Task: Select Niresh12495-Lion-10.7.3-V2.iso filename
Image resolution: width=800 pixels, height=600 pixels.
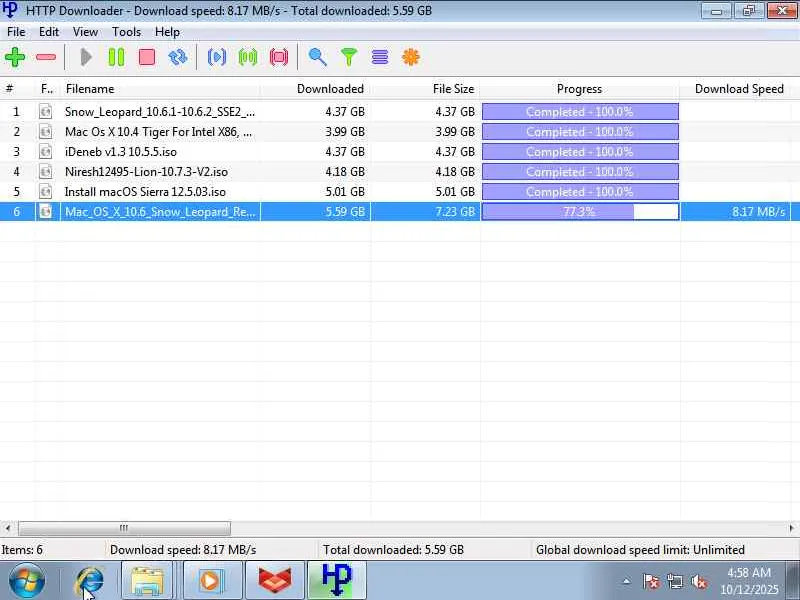Action: 146,172
